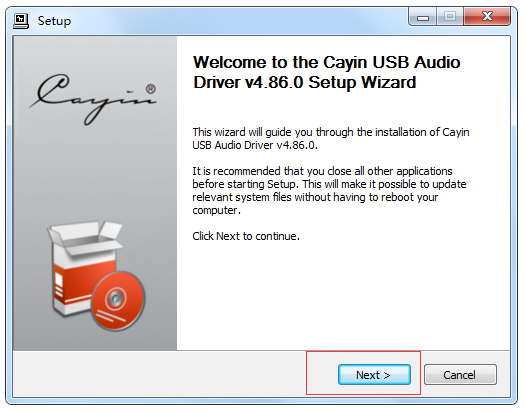This screenshot has height=411, width=525.
Task: Click empty footer area left of Next
Action: click(159, 374)
